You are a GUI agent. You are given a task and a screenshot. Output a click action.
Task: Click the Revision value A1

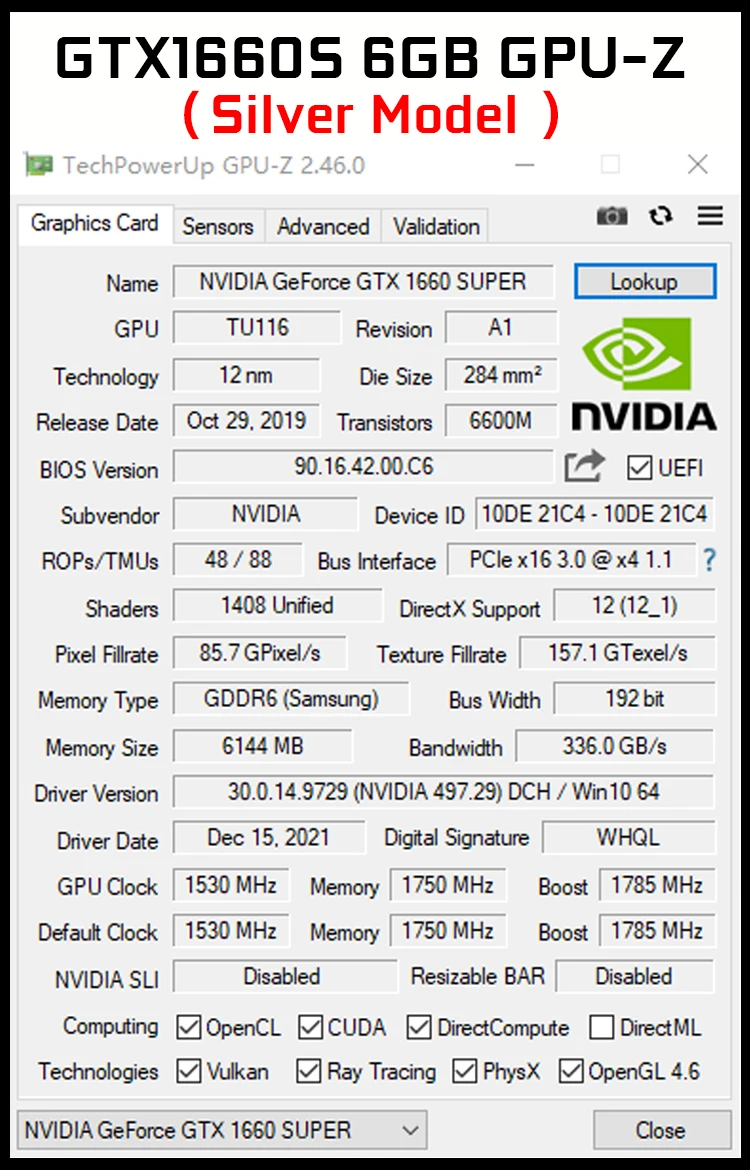click(x=501, y=328)
